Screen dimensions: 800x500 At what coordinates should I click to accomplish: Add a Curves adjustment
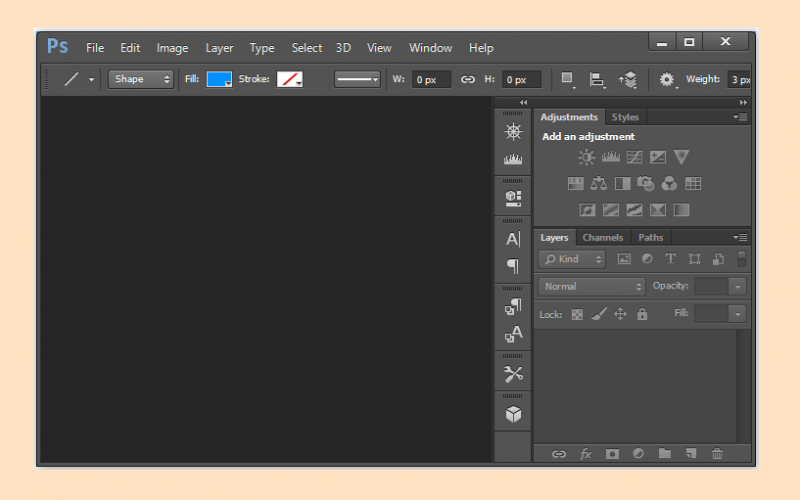click(634, 157)
